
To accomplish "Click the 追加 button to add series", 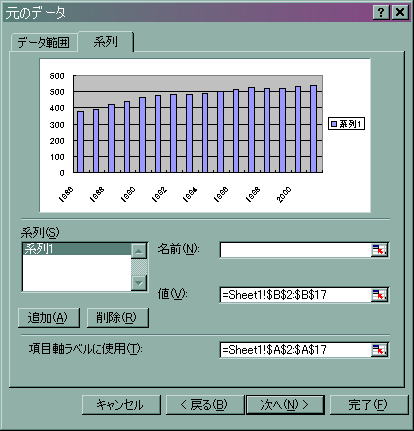I will pos(49,318).
